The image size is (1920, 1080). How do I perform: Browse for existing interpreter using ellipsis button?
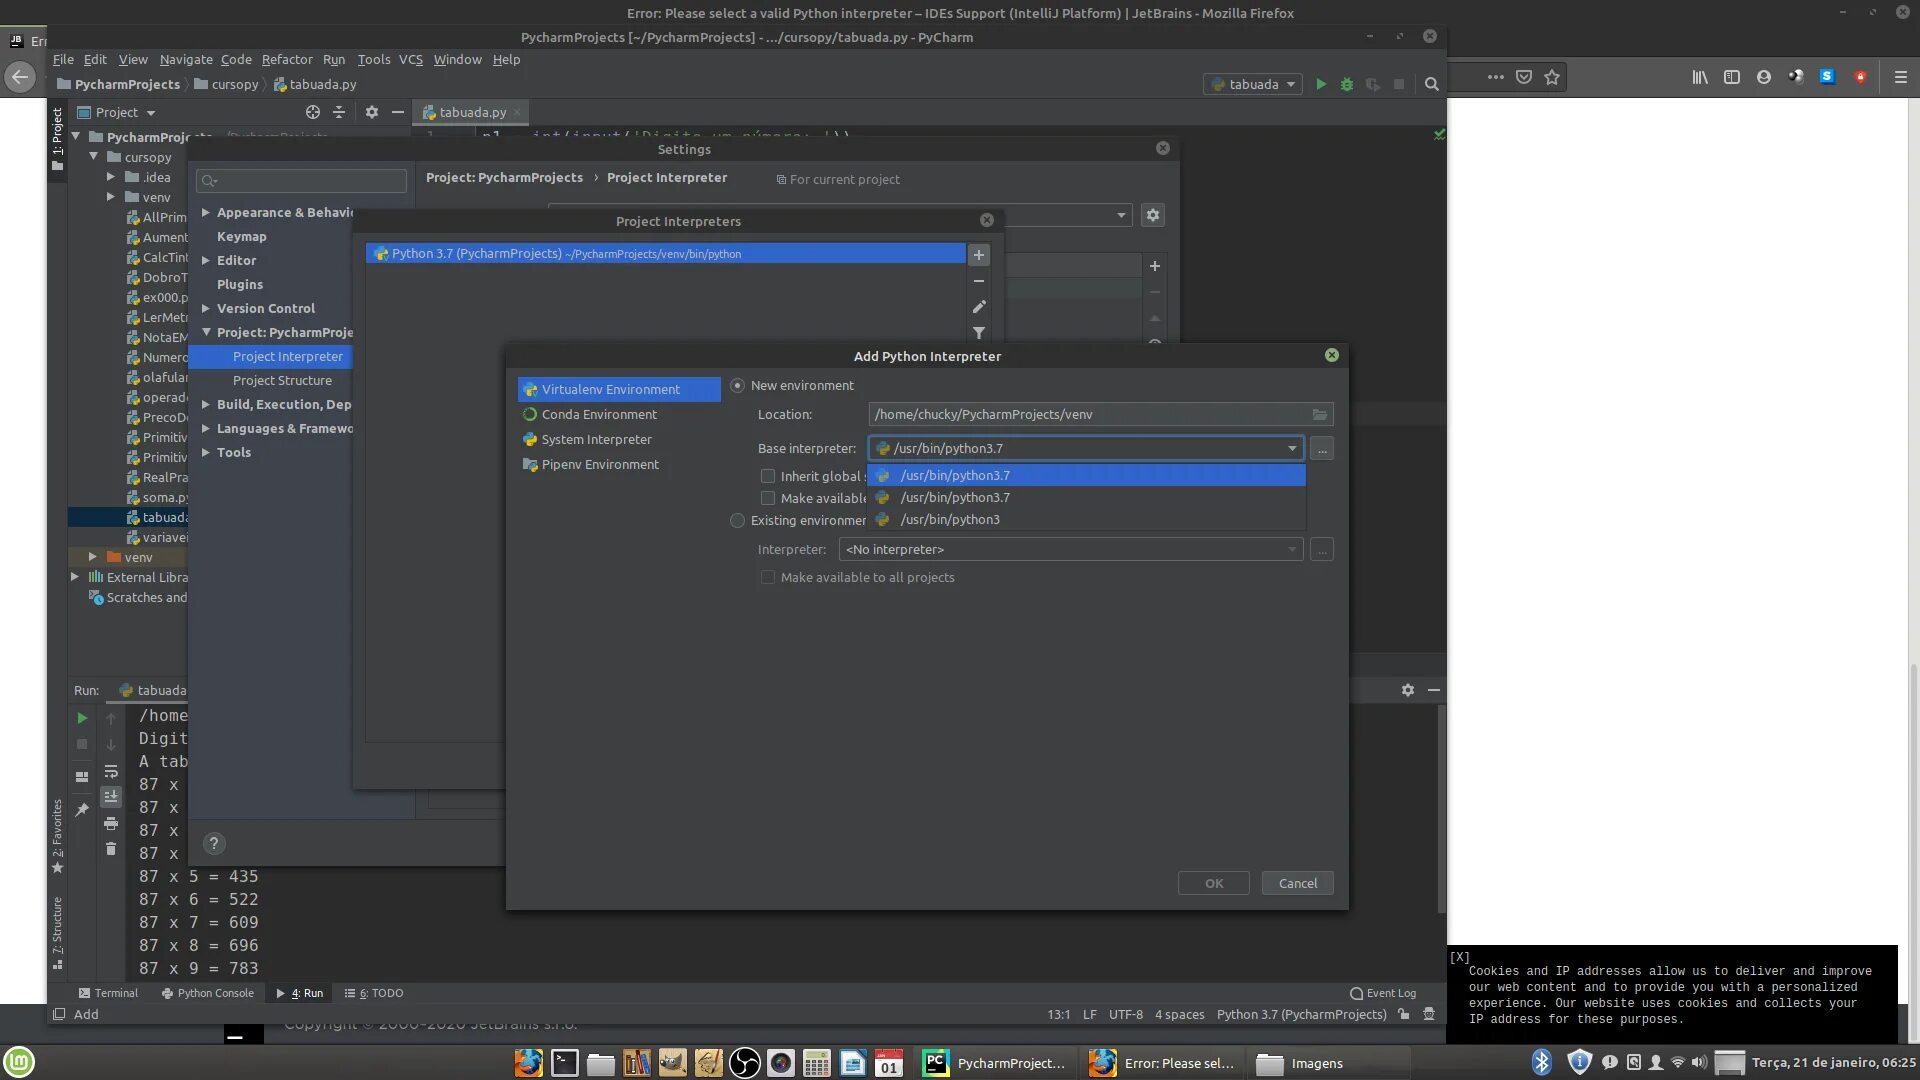pyautogui.click(x=1322, y=550)
